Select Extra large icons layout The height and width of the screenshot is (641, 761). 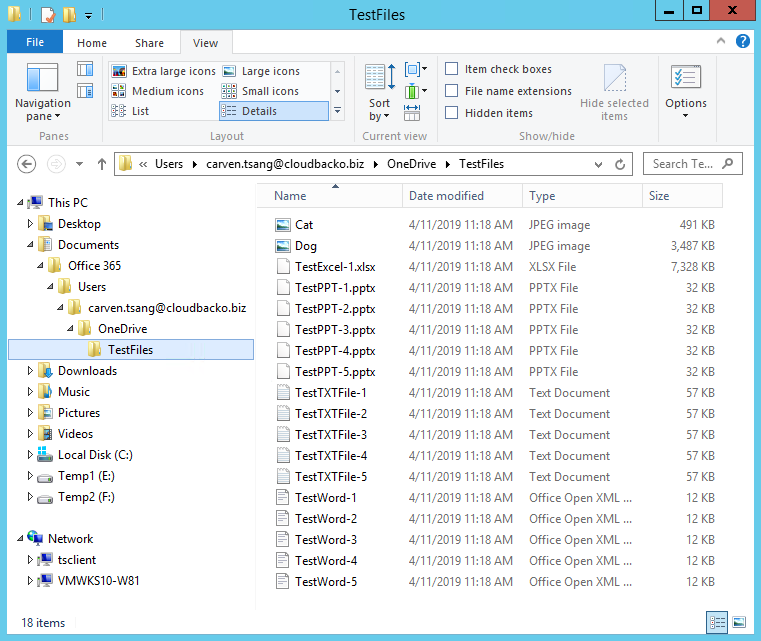click(x=163, y=71)
